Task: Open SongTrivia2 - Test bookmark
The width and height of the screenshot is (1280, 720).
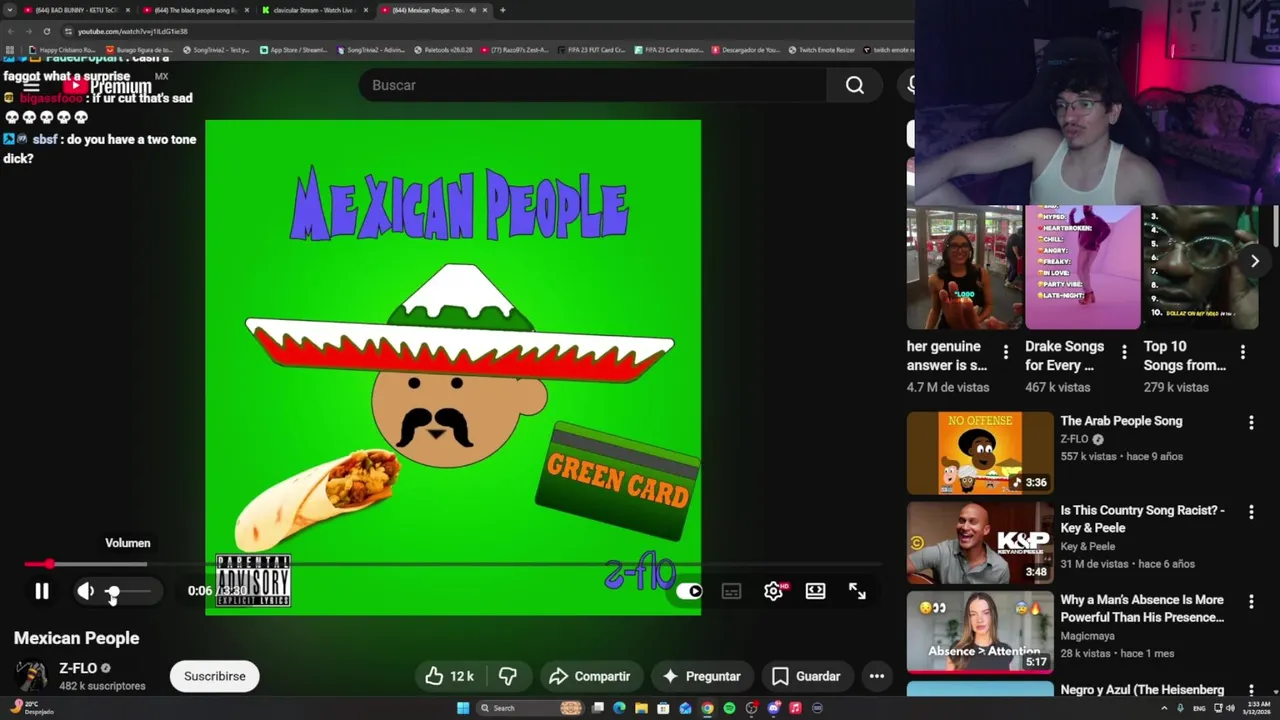Action: [x=216, y=49]
